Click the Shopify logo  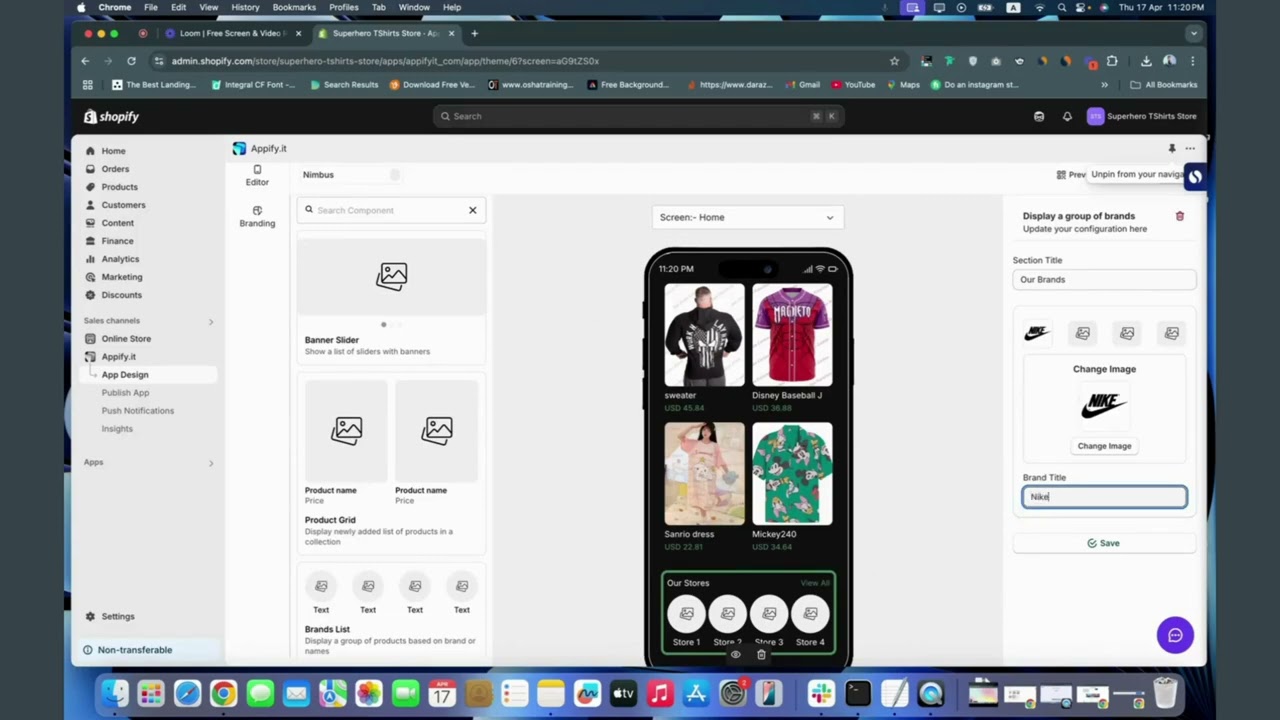111,116
